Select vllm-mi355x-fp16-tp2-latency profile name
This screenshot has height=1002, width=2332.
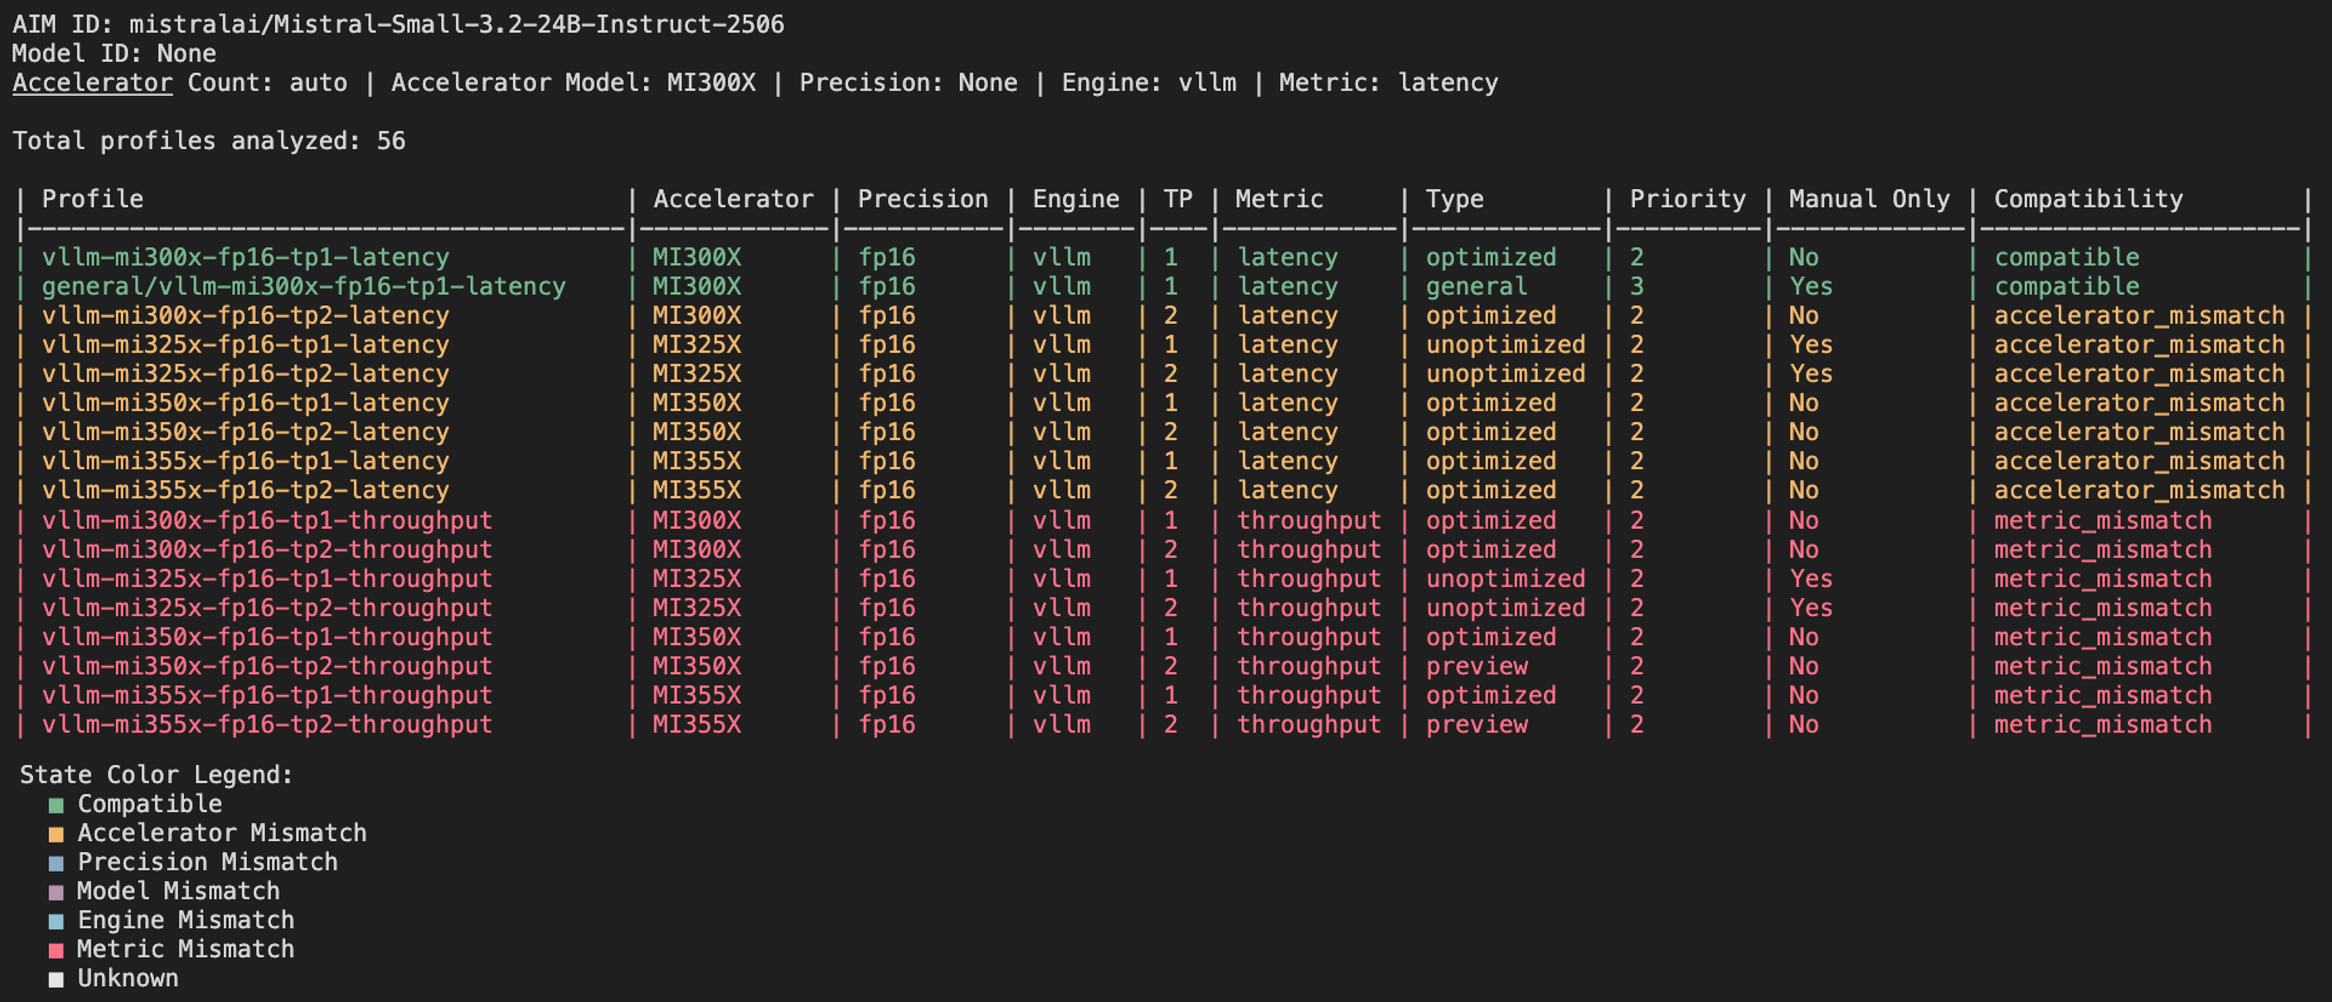coord(245,490)
